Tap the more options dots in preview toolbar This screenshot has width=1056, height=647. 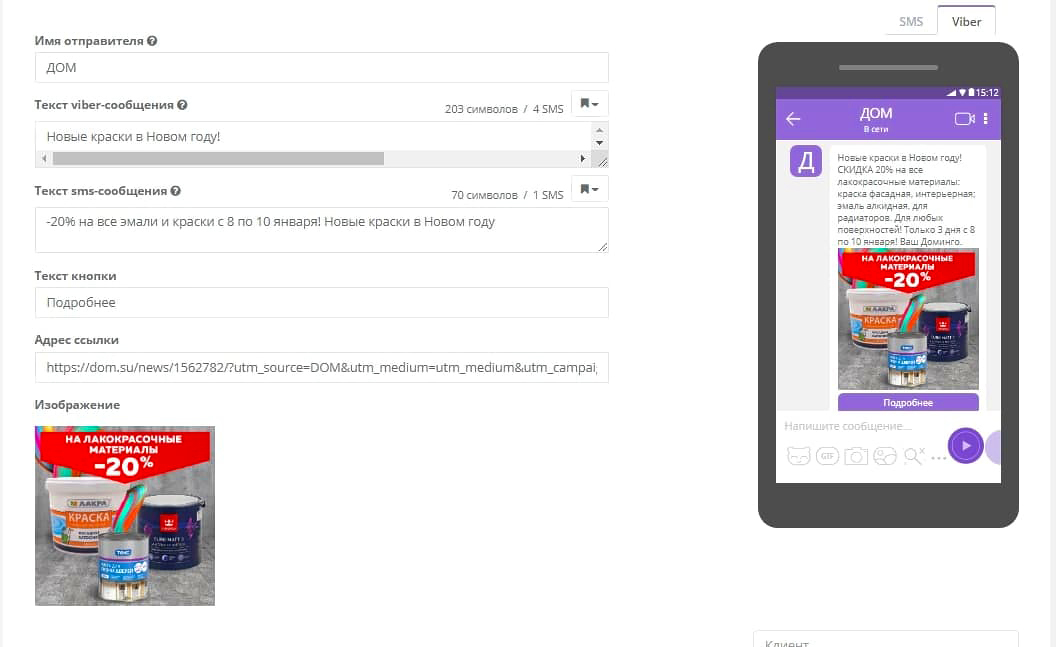click(939, 458)
